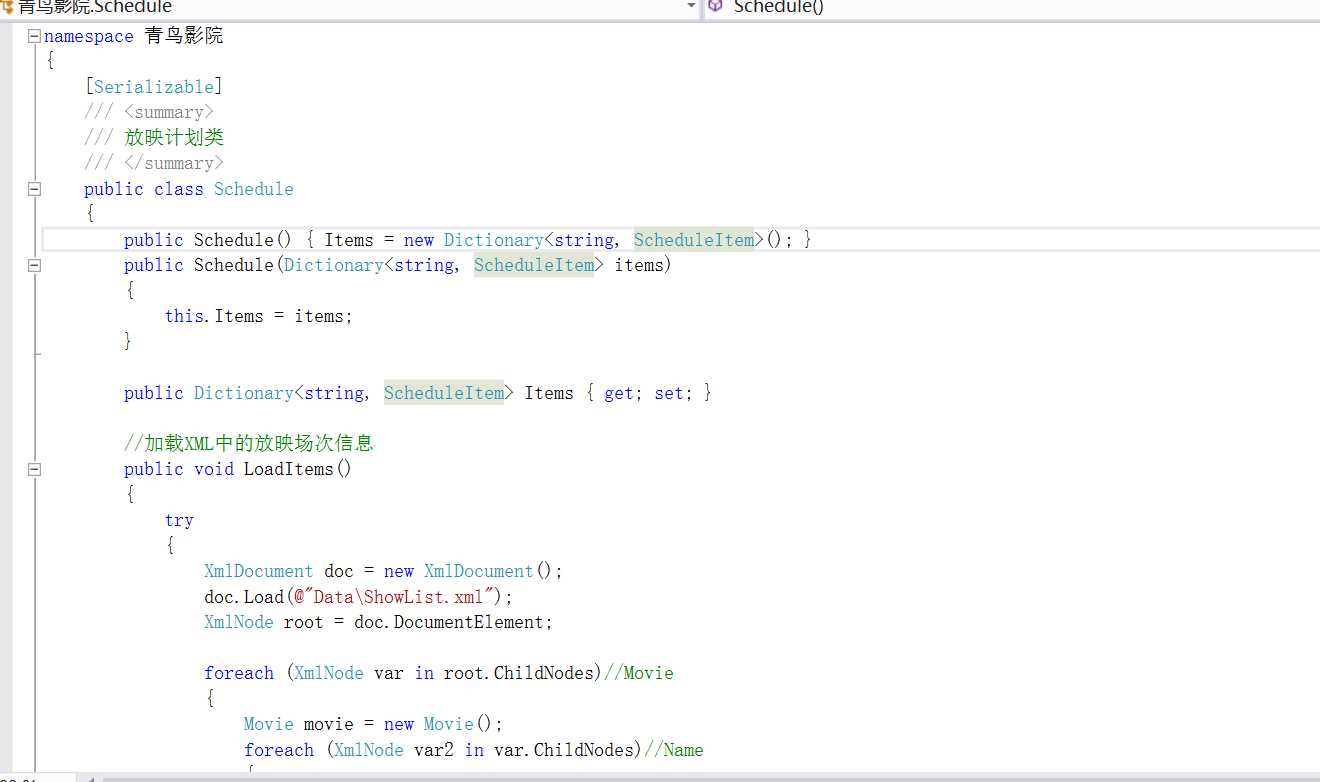Click the purple cube icon beside Schedule()

click(x=715, y=6)
